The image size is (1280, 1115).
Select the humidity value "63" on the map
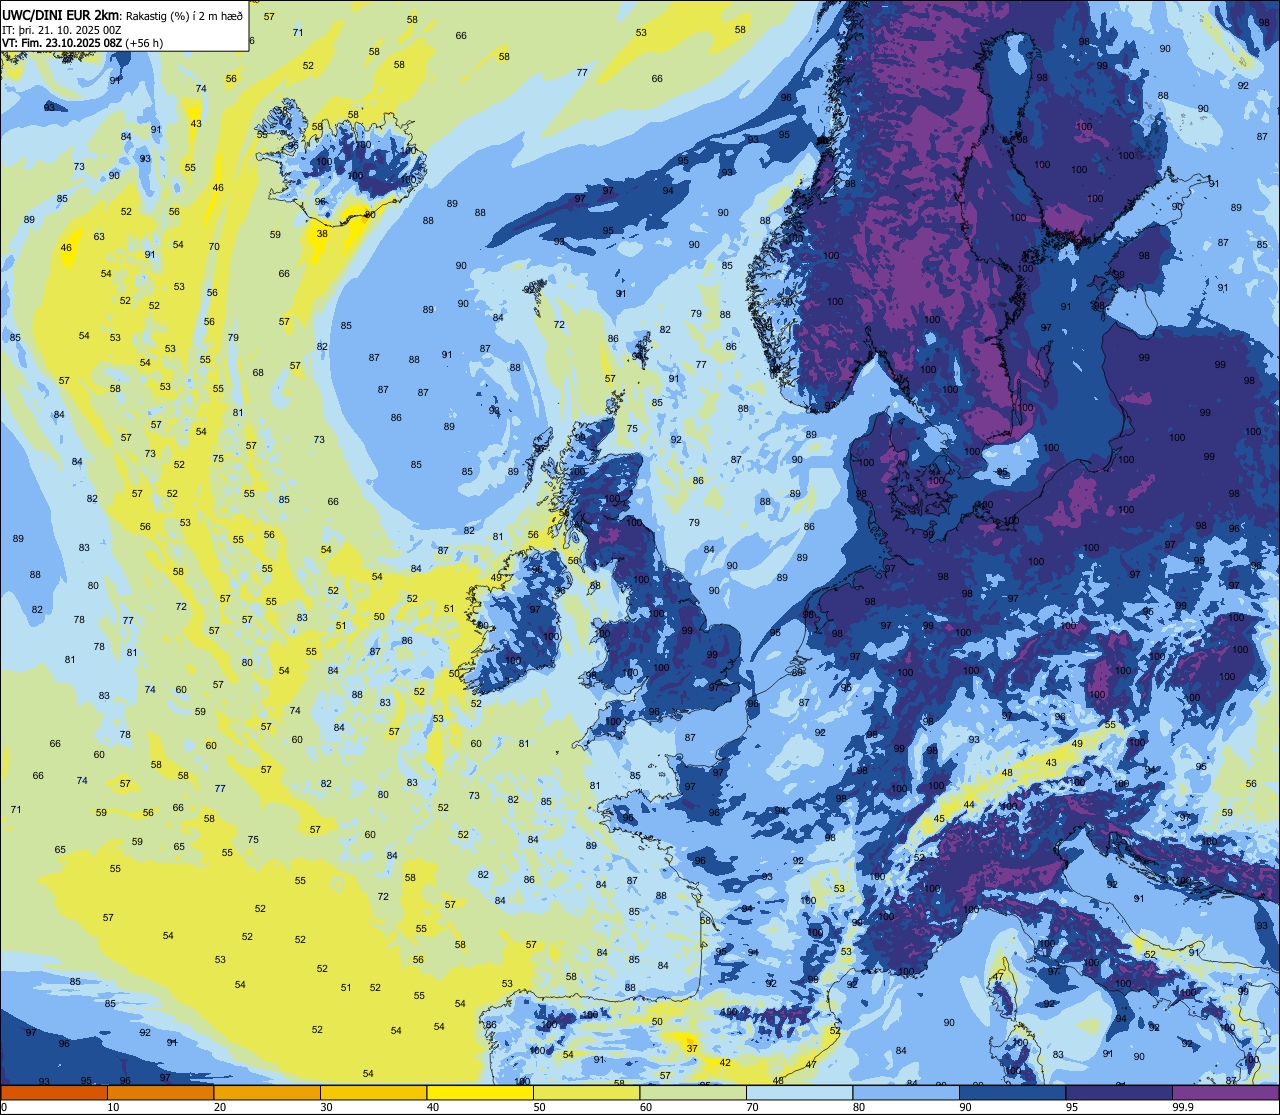[99, 237]
